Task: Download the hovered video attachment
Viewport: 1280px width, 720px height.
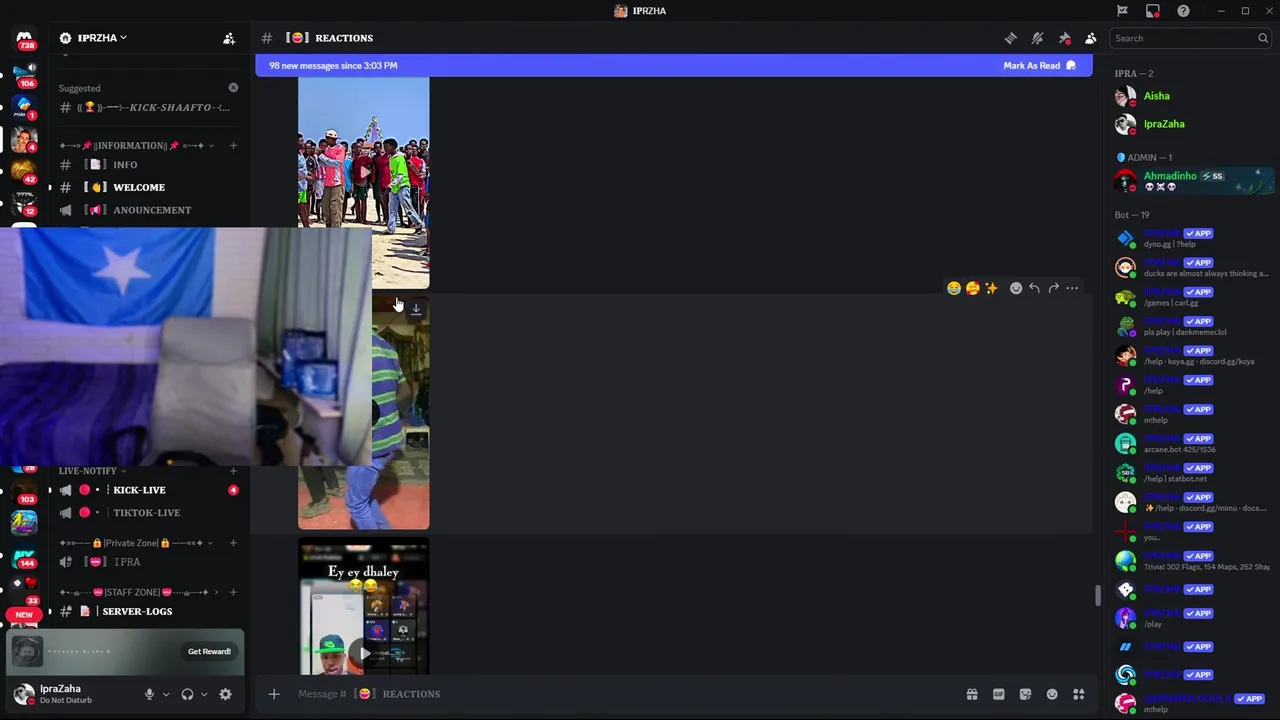Action: point(416,309)
